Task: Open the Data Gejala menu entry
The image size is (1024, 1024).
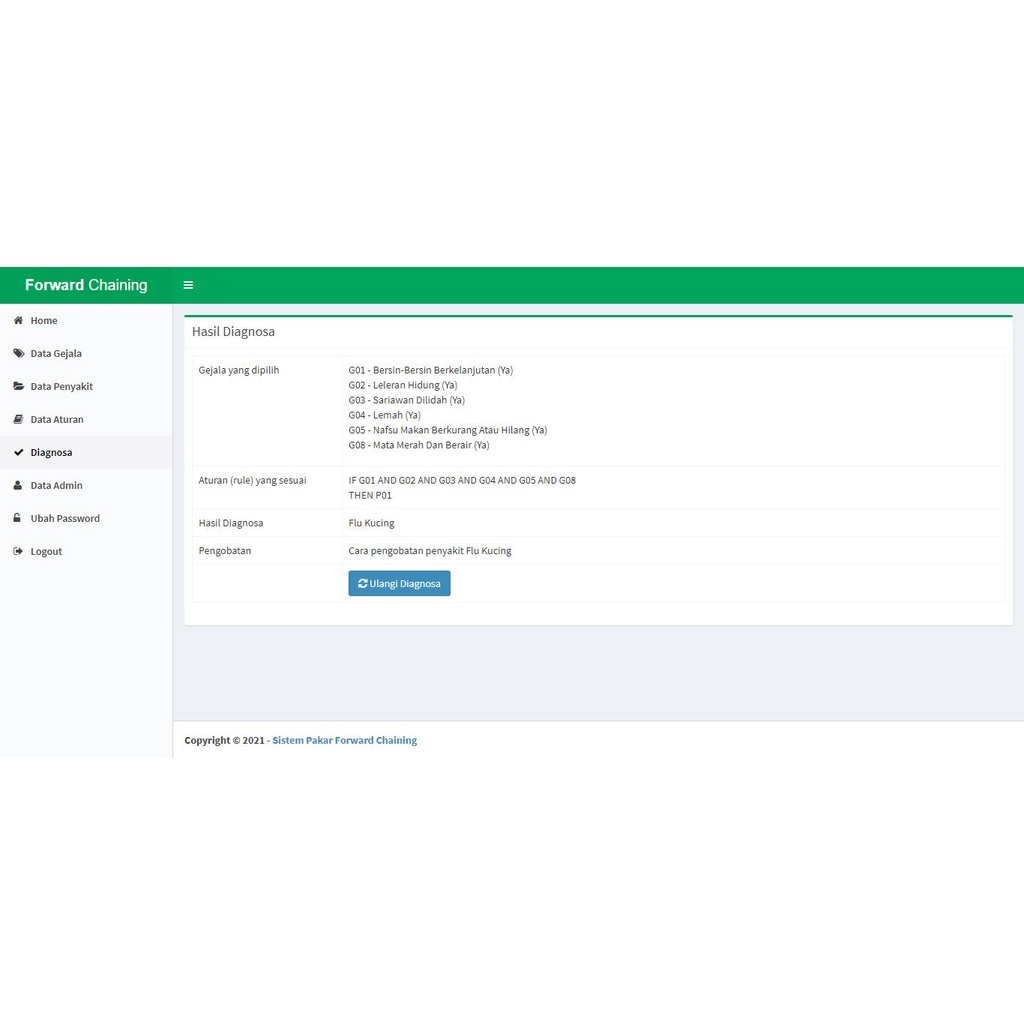Action: [56, 353]
